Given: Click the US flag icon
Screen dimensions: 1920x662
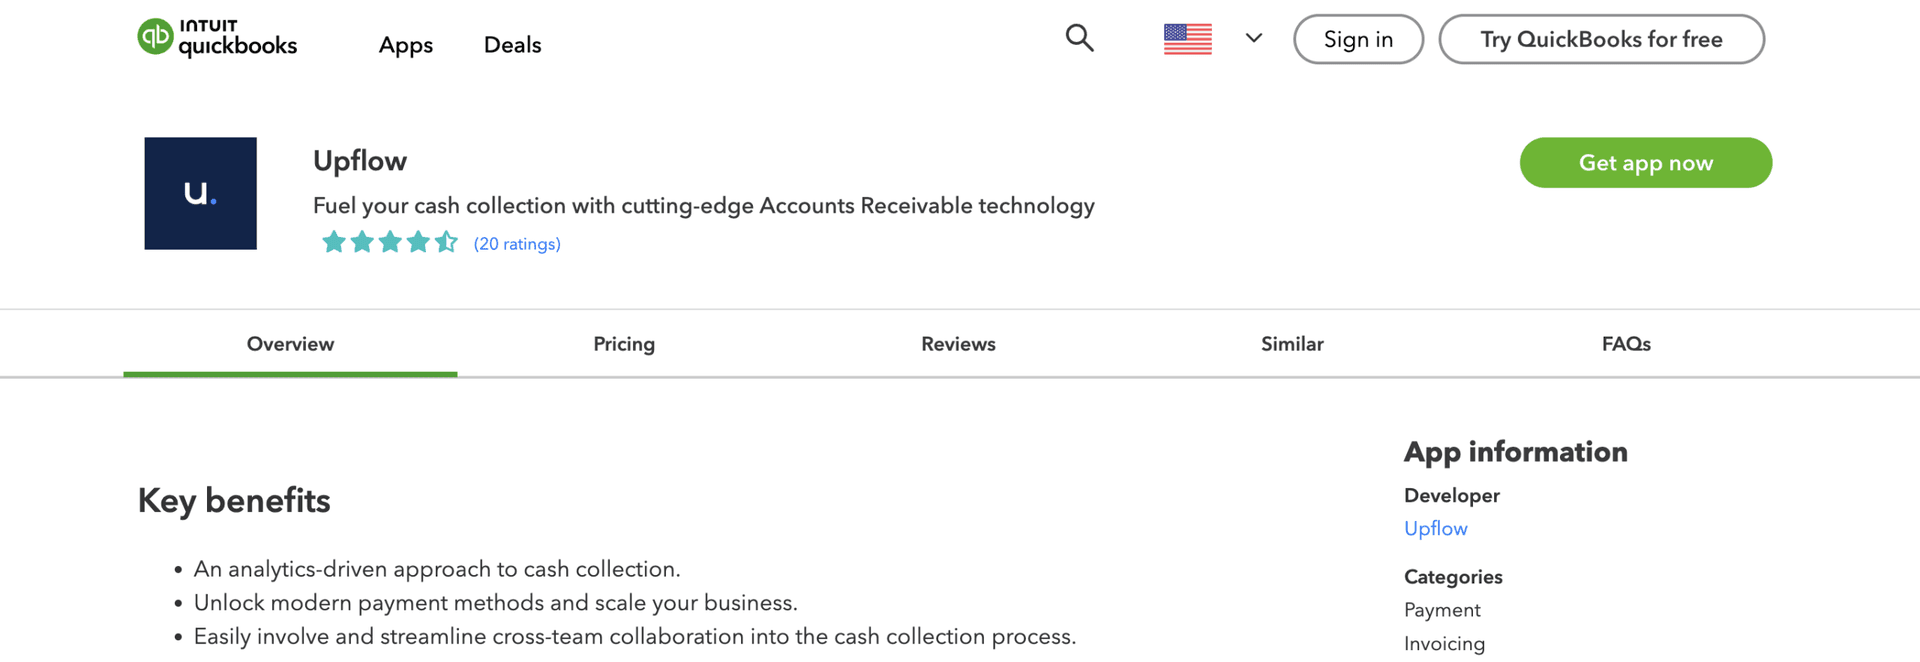Looking at the screenshot, I should tap(1187, 39).
